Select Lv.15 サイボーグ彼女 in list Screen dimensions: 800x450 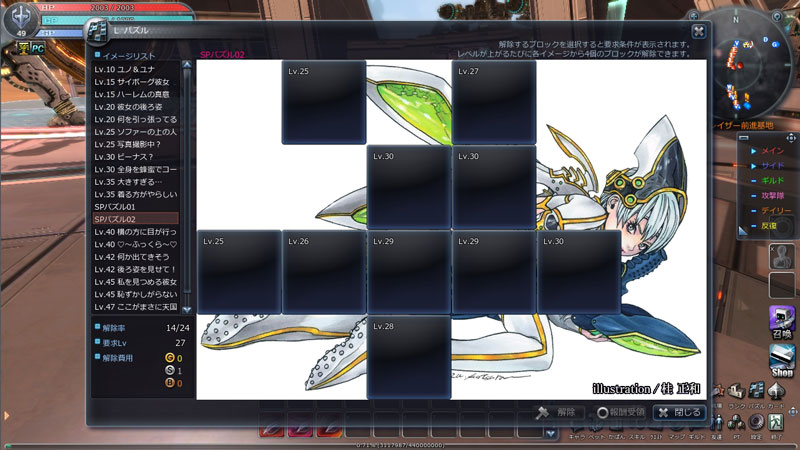coord(136,82)
